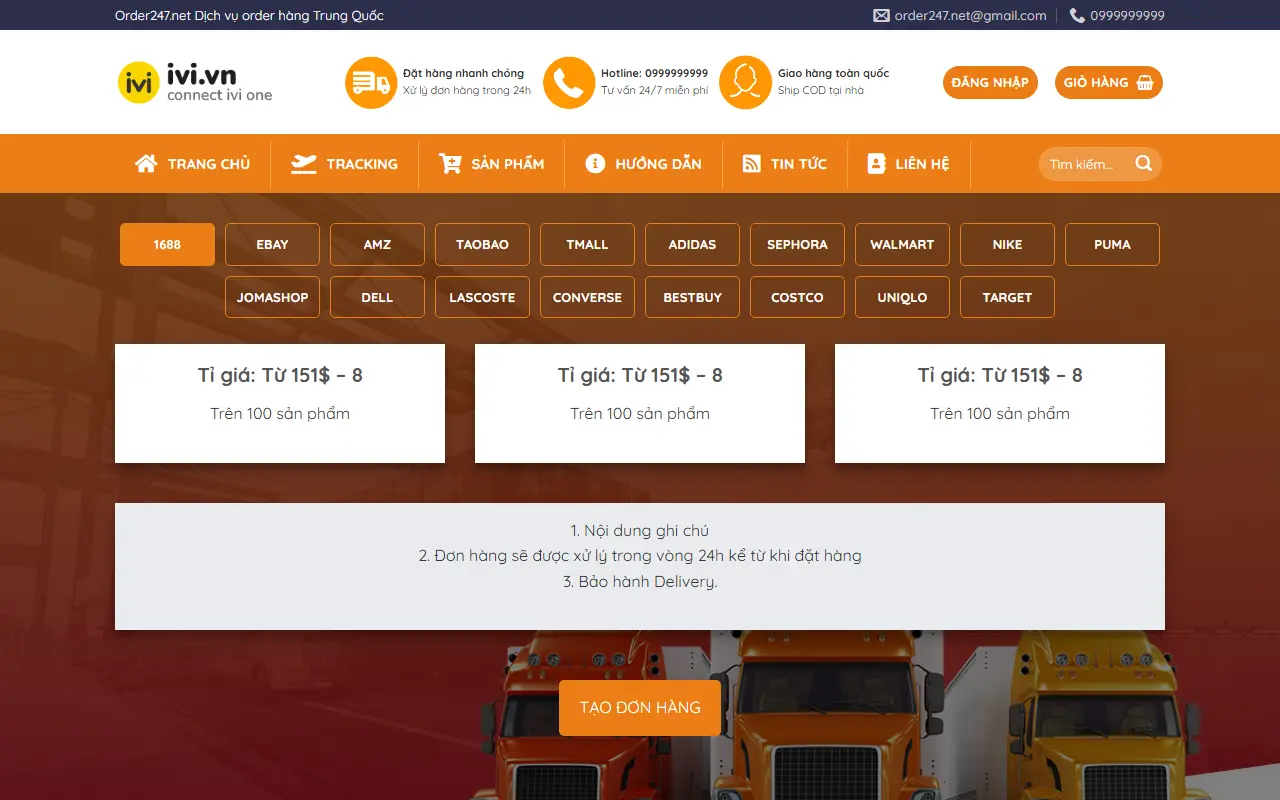
Task: Click the 'Đặt hàng nhanh chóng' text
Action: [463, 73]
